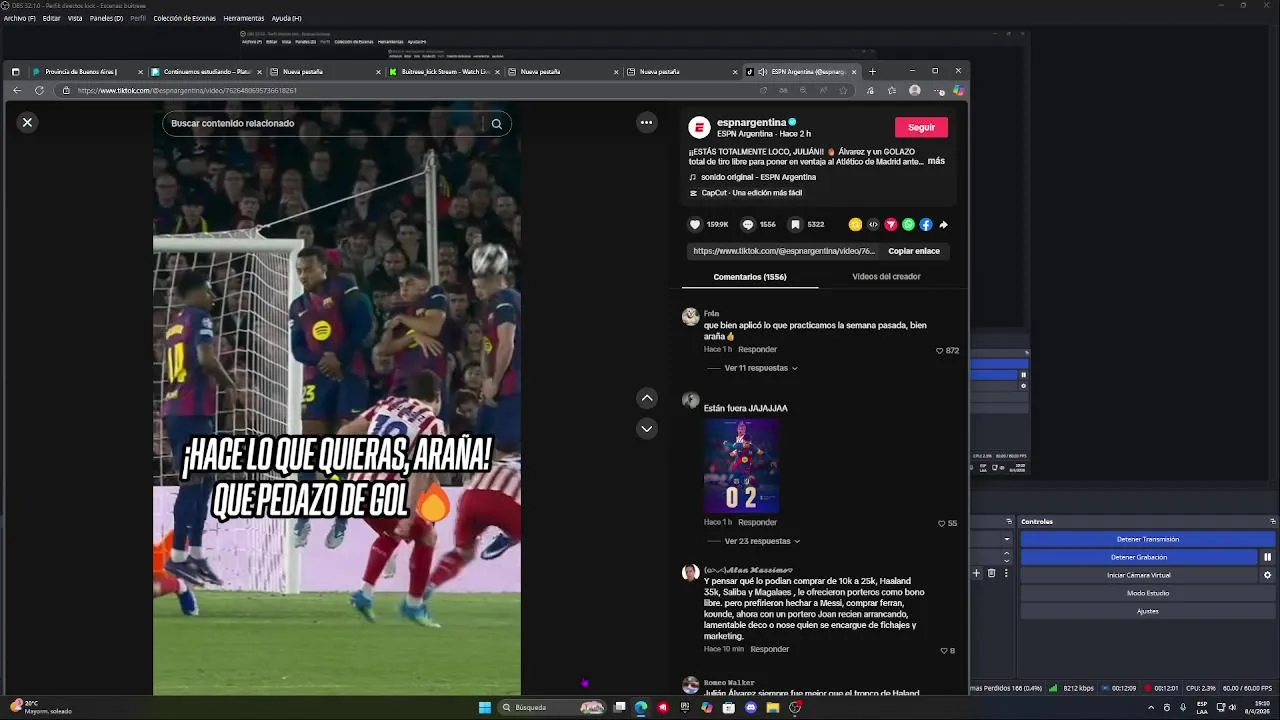Click the espnargentina profile avatar
Viewport: 1280px width, 720px height.
pyautogui.click(x=699, y=127)
